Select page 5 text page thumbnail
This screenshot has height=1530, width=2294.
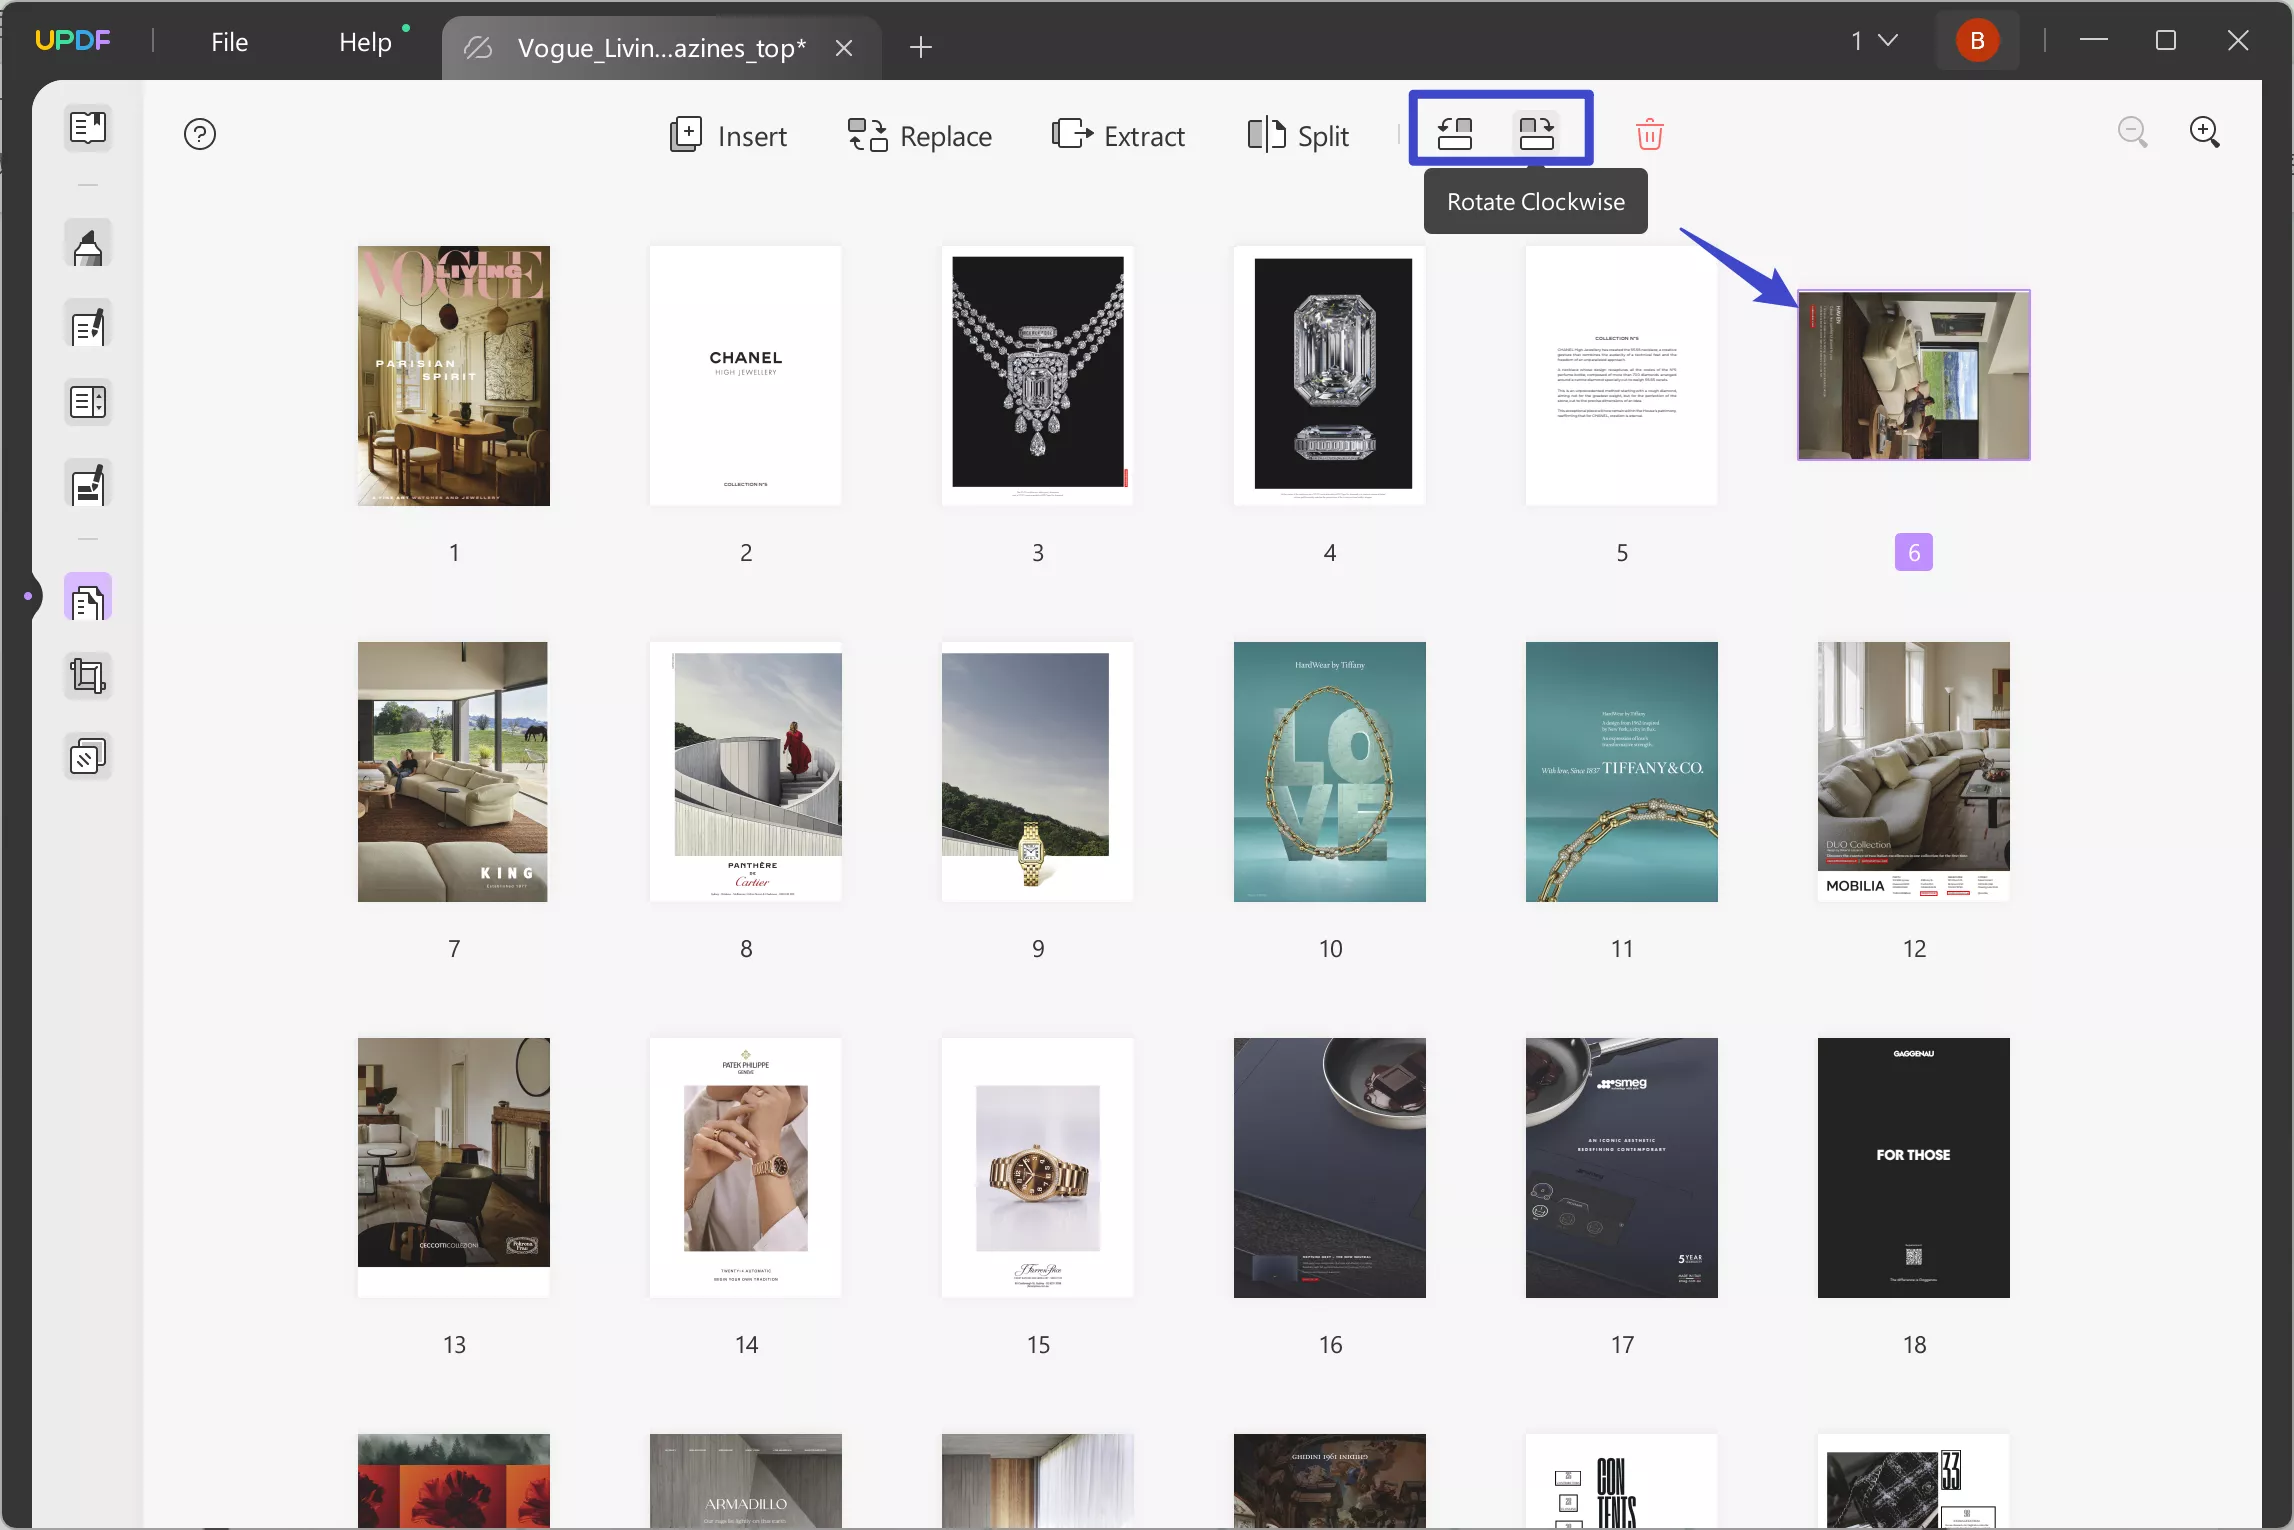click(x=1622, y=376)
